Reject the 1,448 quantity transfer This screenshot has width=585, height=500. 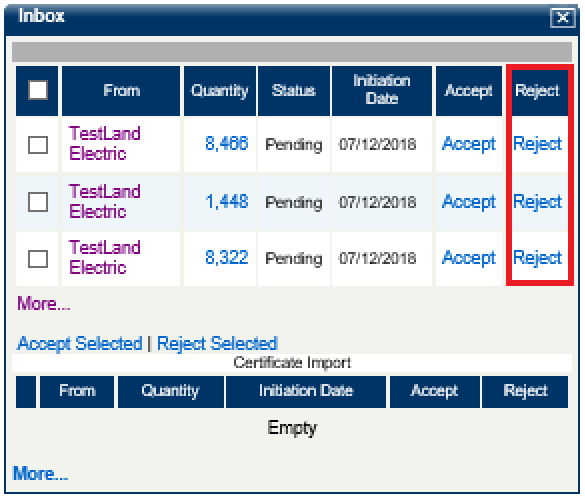click(x=537, y=202)
